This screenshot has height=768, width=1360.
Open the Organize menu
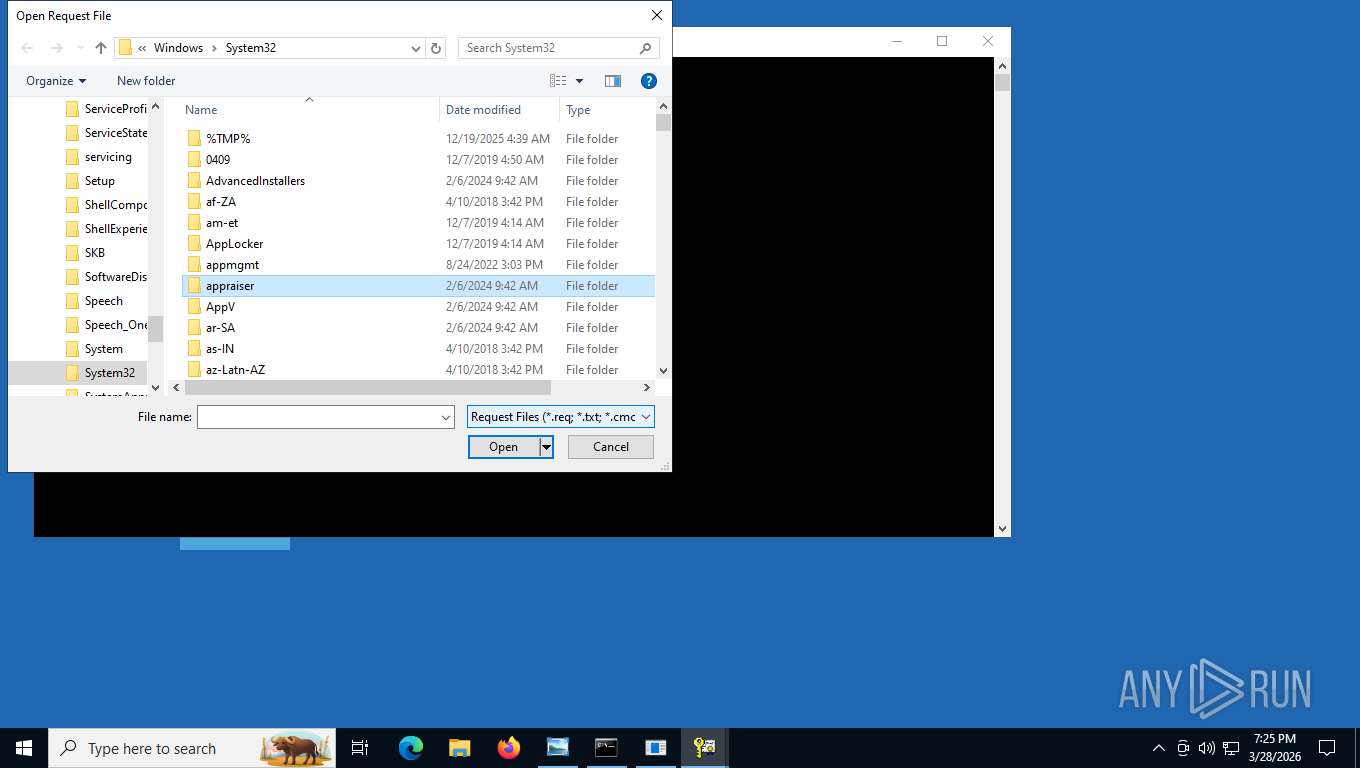click(56, 81)
